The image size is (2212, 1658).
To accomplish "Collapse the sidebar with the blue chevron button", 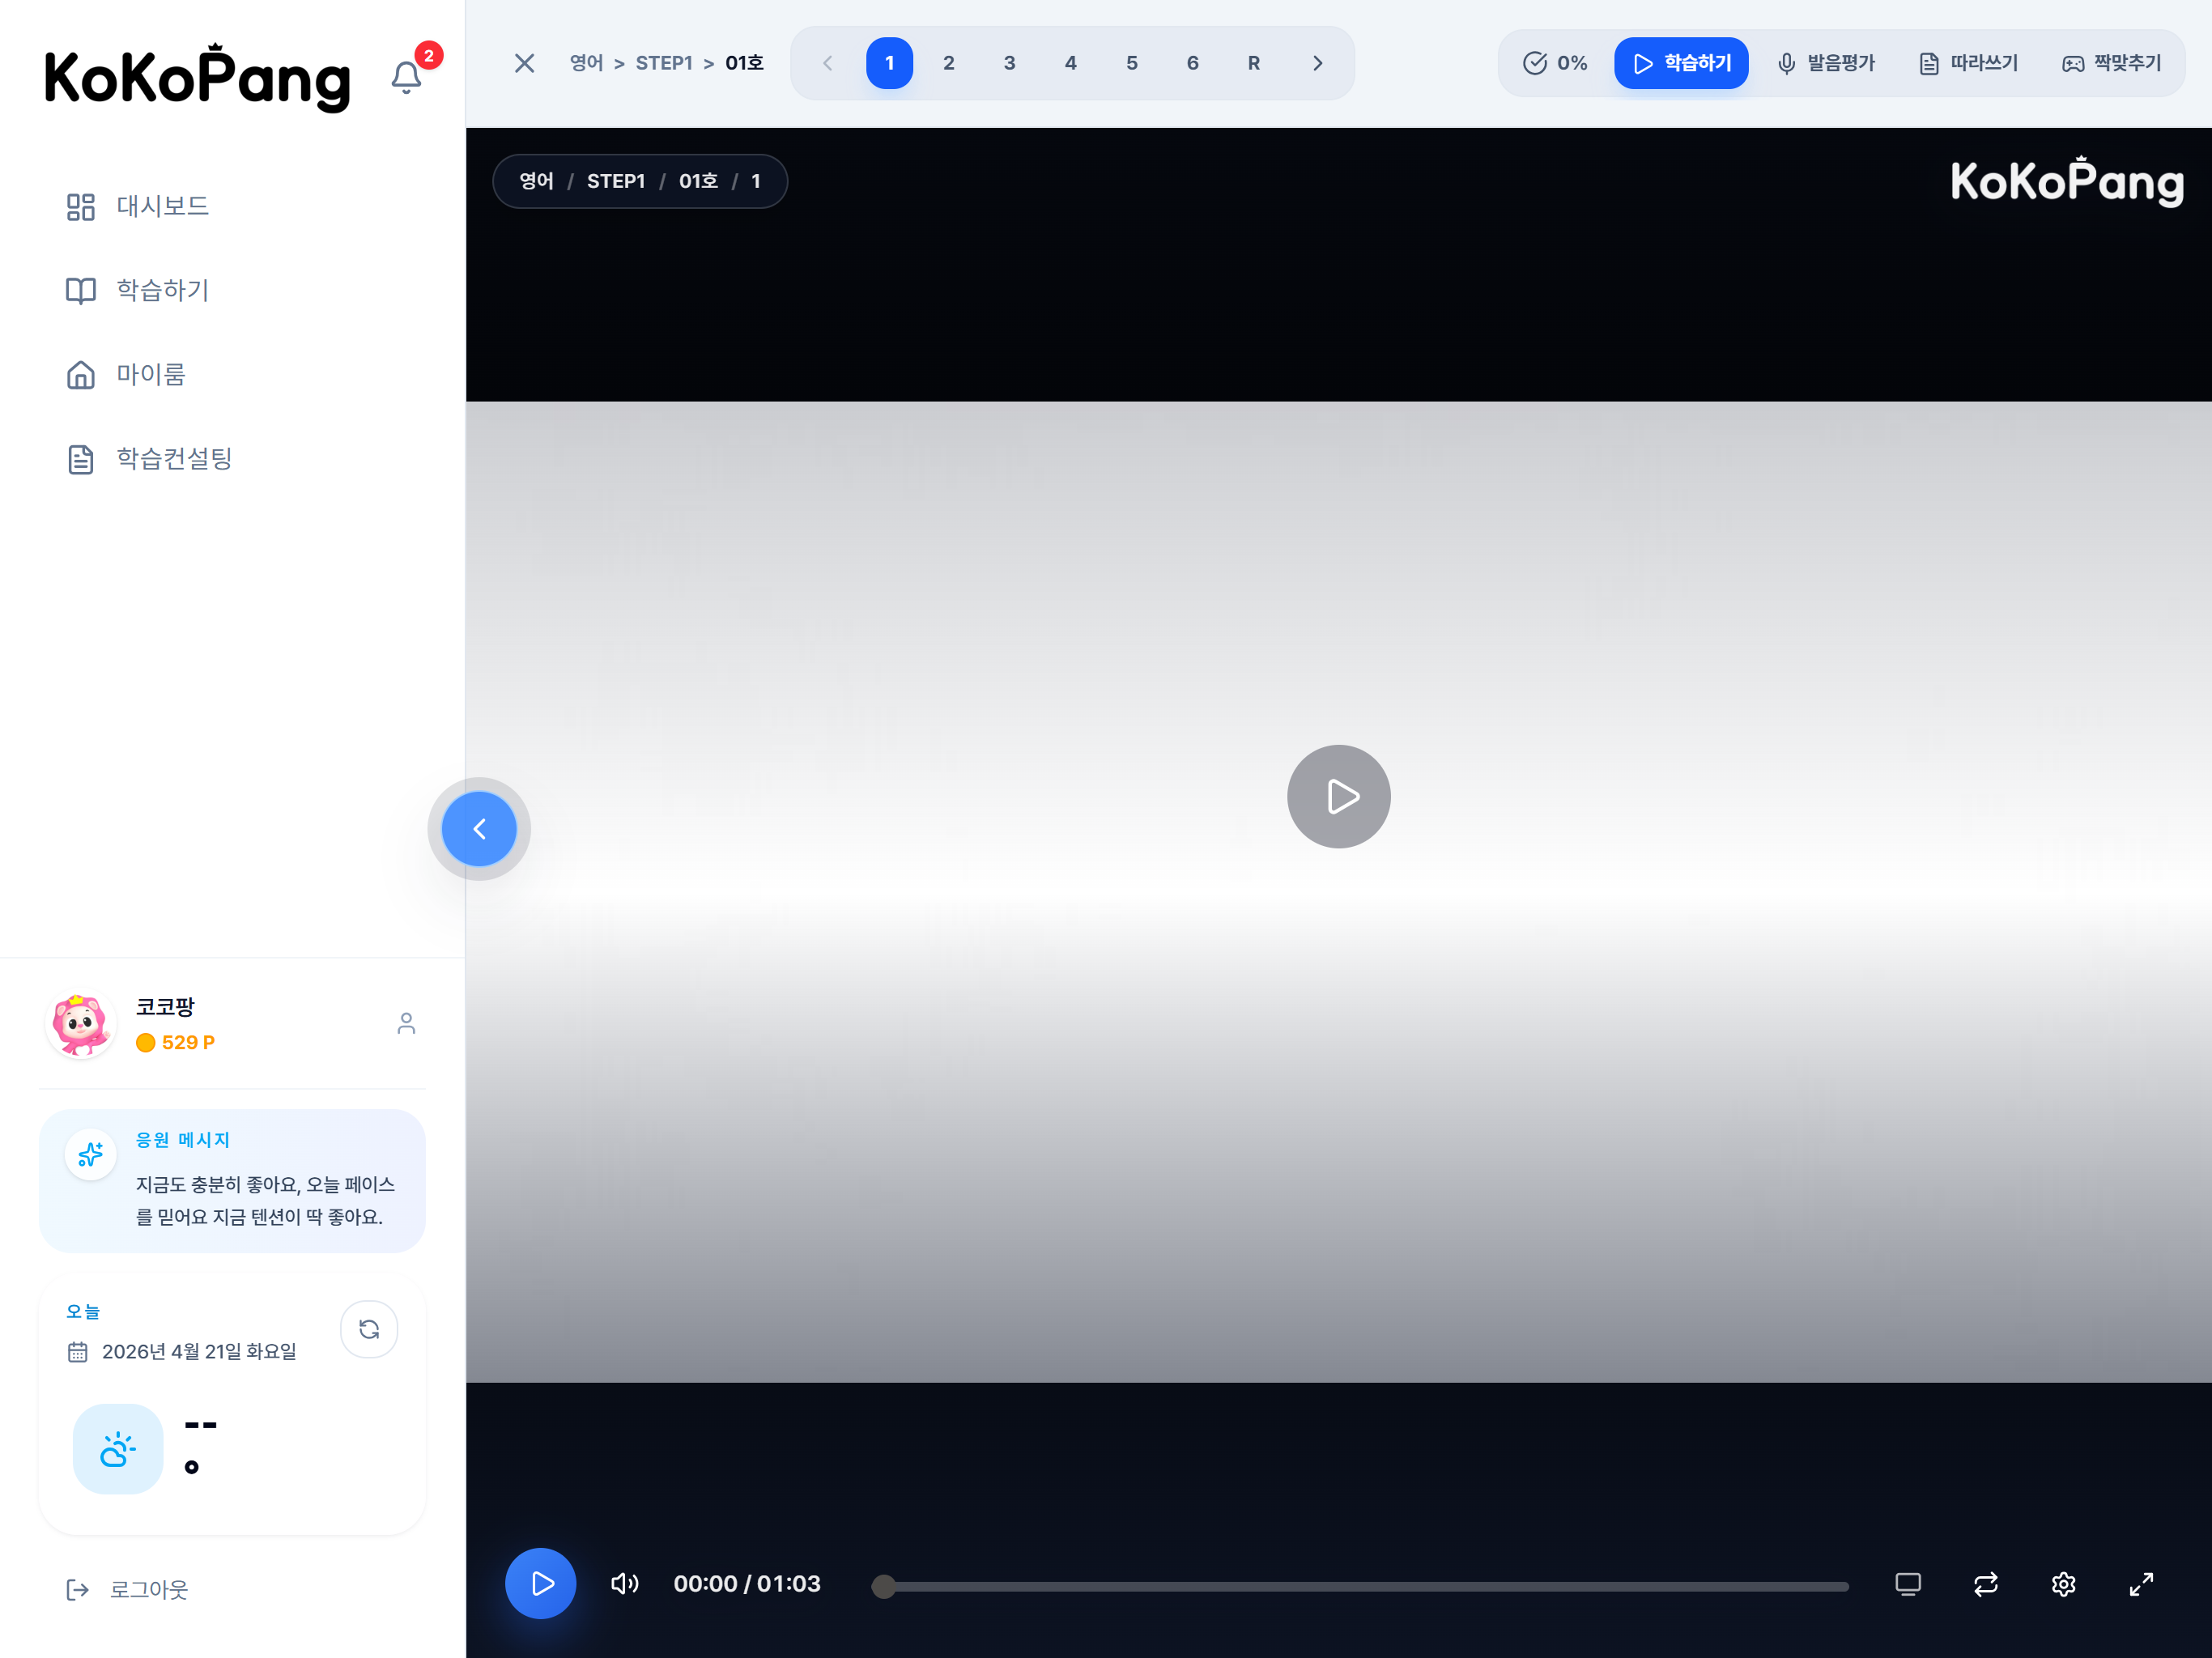I will coord(479,829).
